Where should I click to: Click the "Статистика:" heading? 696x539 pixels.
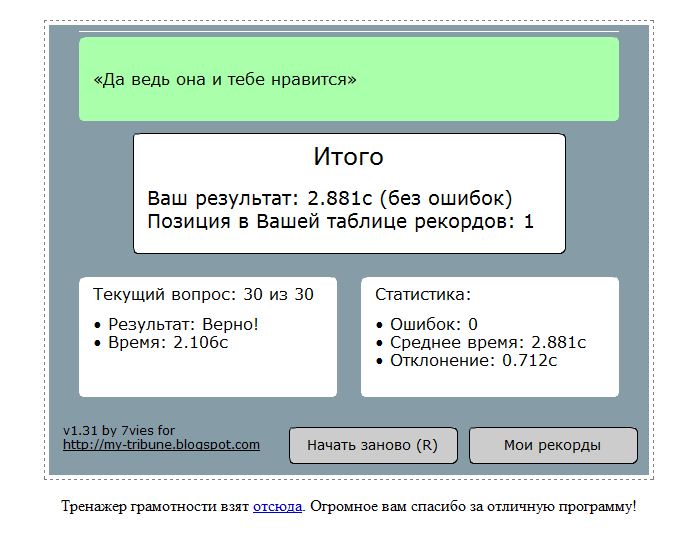click(x=422, y=294)
